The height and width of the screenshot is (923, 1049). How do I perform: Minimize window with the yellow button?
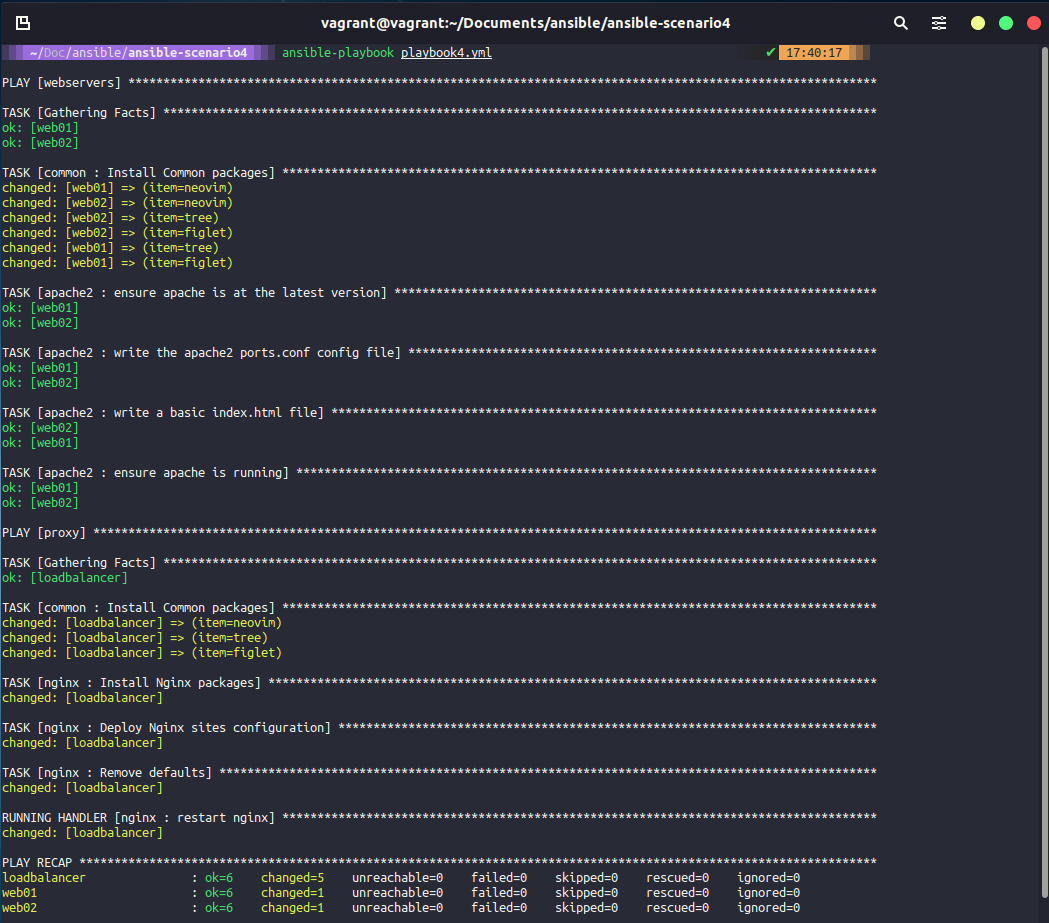pos(978,23)
